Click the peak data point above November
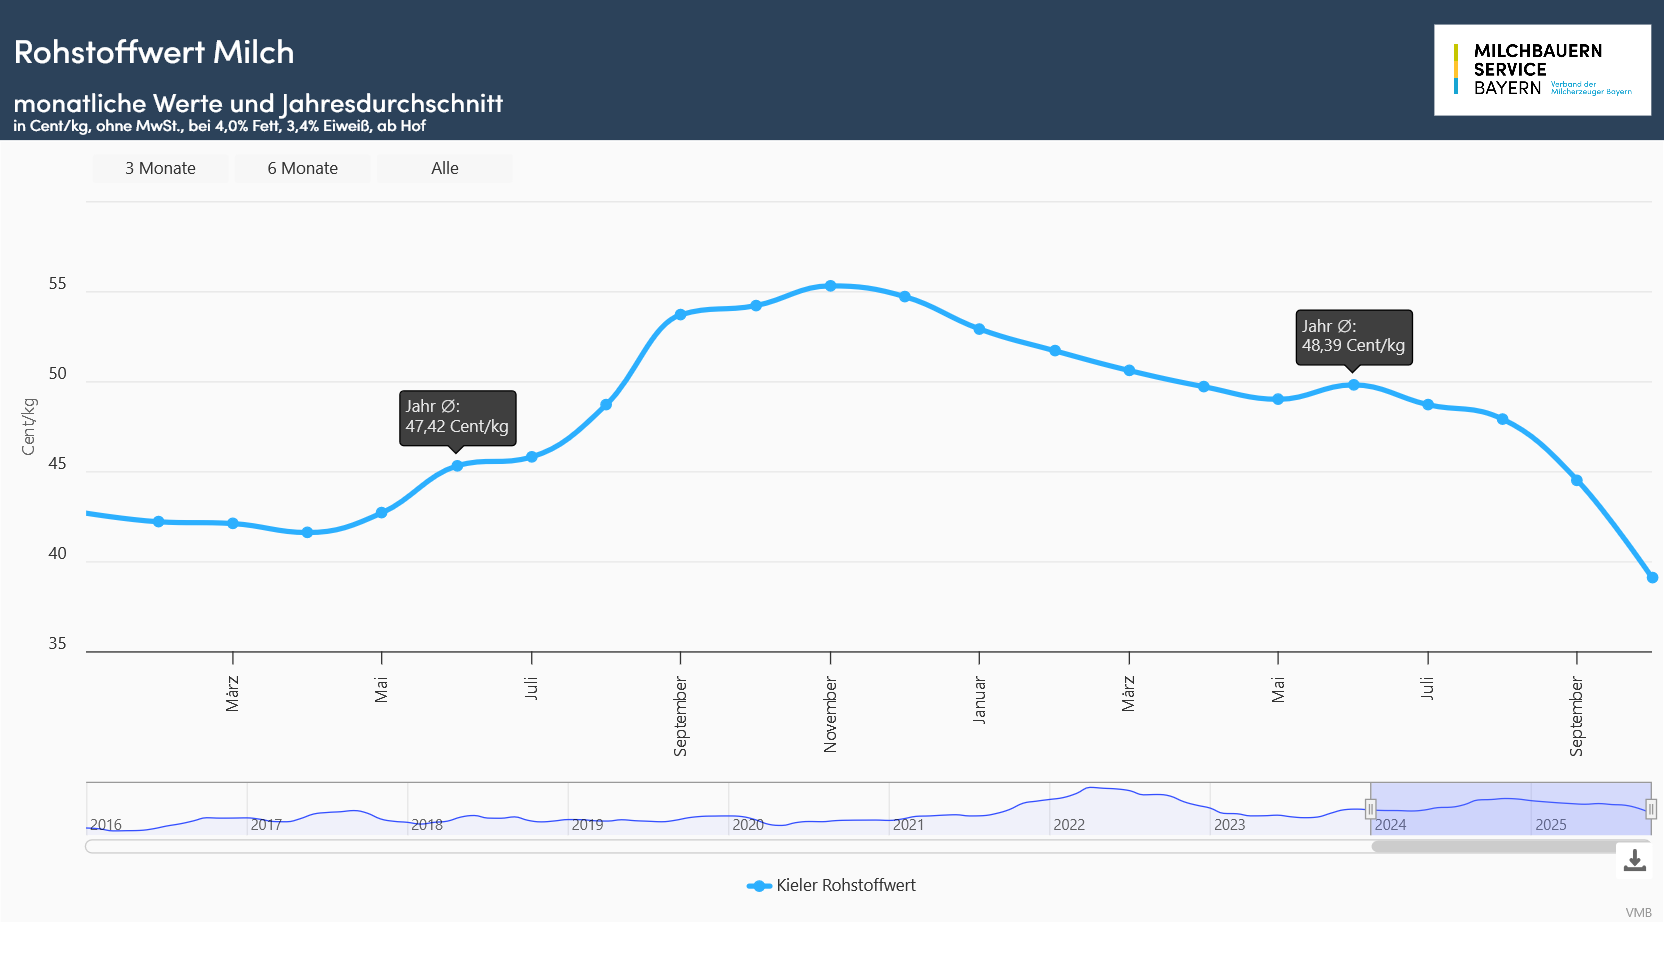 coord(830,286)
